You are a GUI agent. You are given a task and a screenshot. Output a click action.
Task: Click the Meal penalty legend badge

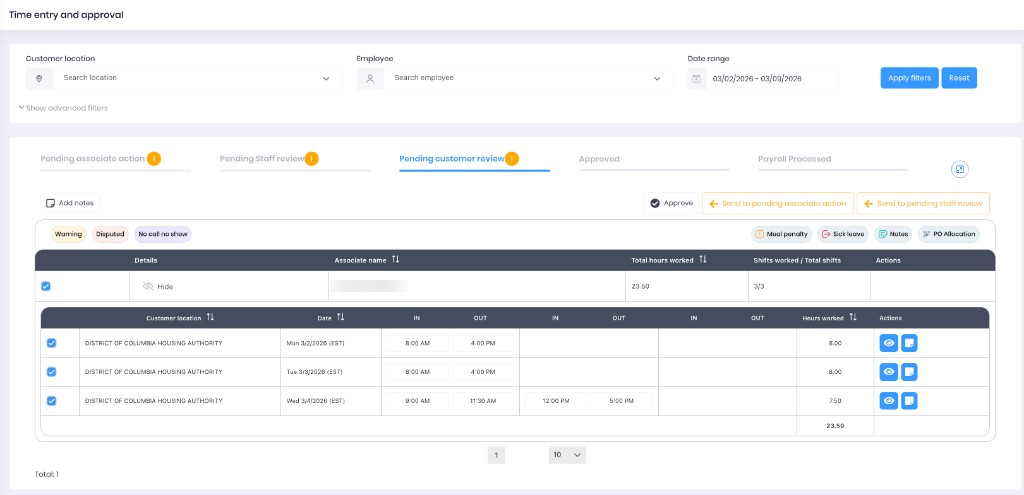[x=782, y=234]
